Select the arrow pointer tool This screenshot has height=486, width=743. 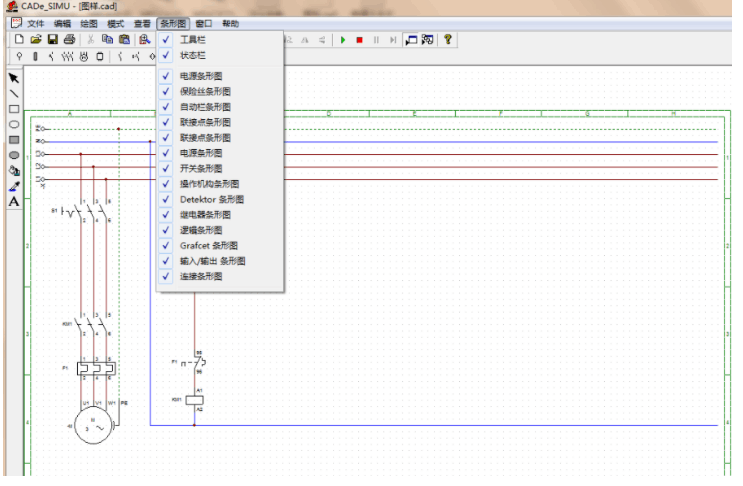(14, 77)
